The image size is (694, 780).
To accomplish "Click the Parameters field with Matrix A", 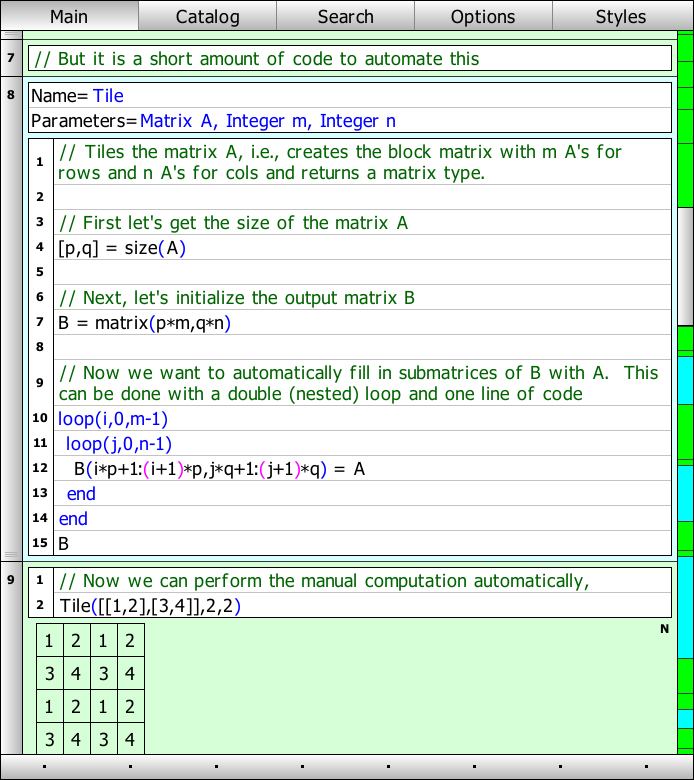I will tap(267, 121).
